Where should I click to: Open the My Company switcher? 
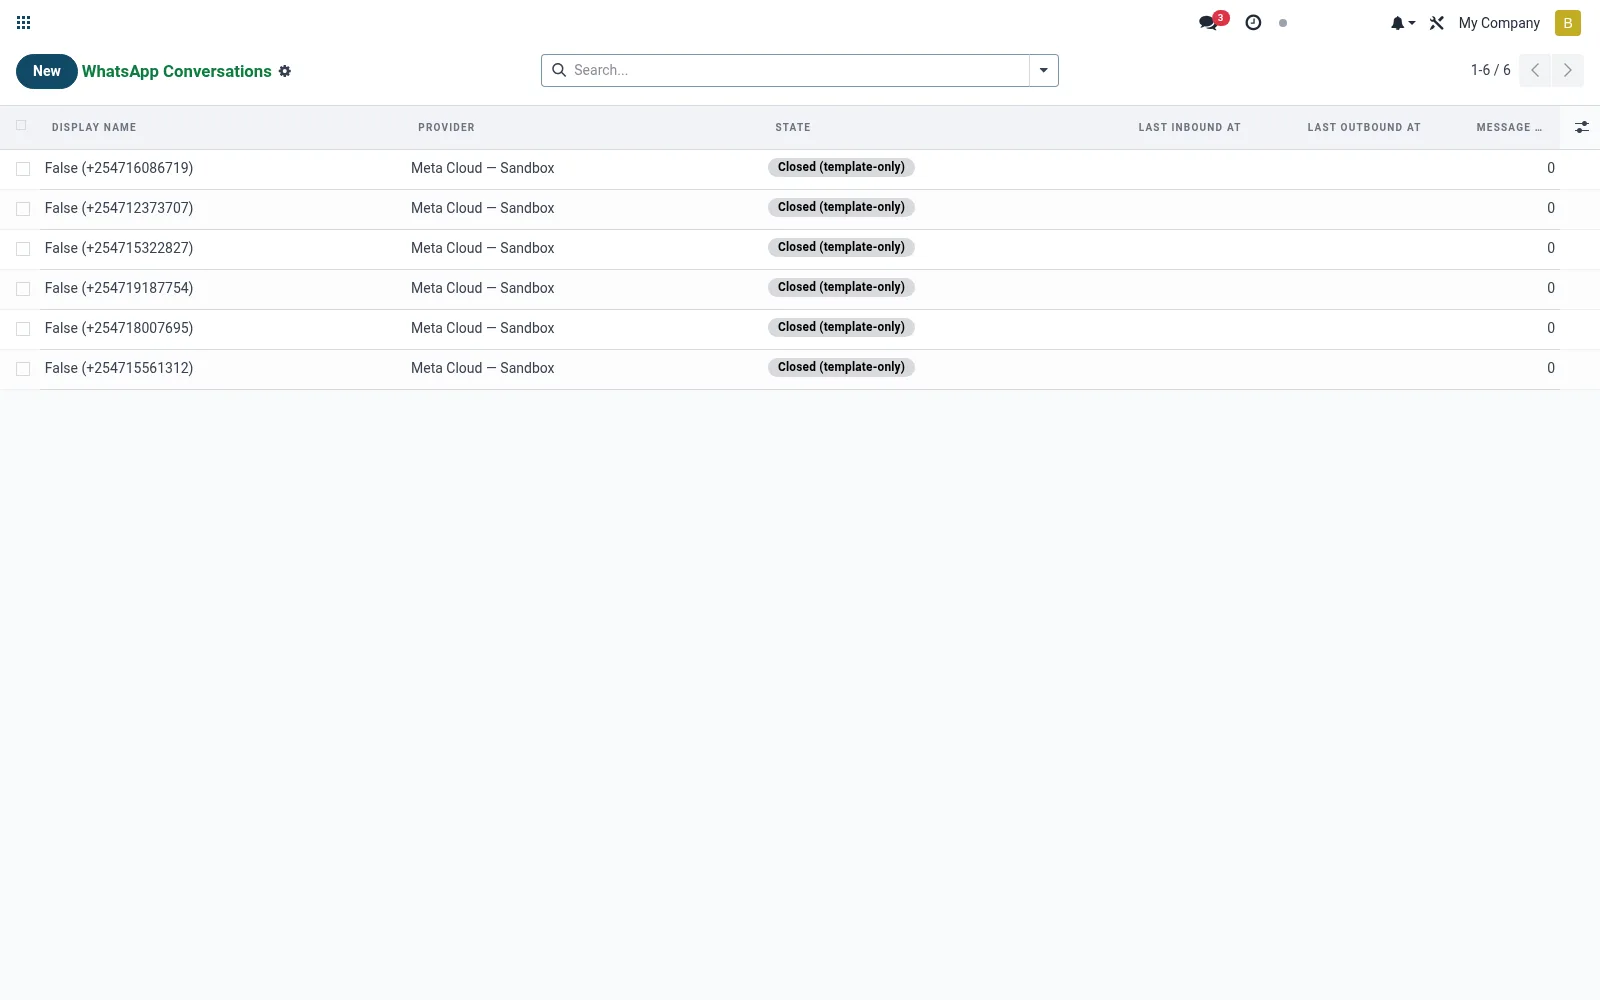pyautogui.click(x=1499, y=23)
